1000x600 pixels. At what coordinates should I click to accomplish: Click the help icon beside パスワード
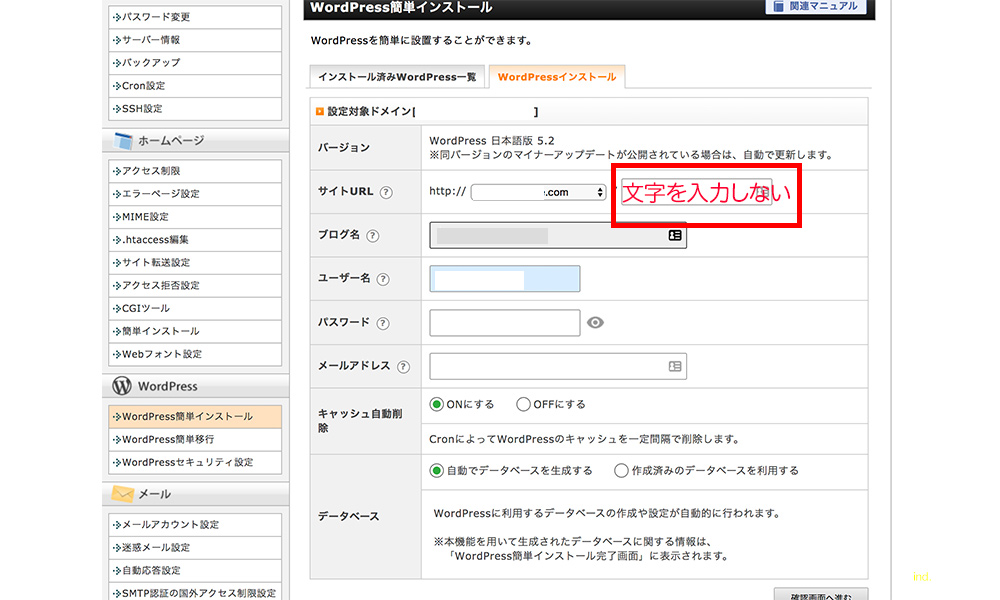[383, 323]
